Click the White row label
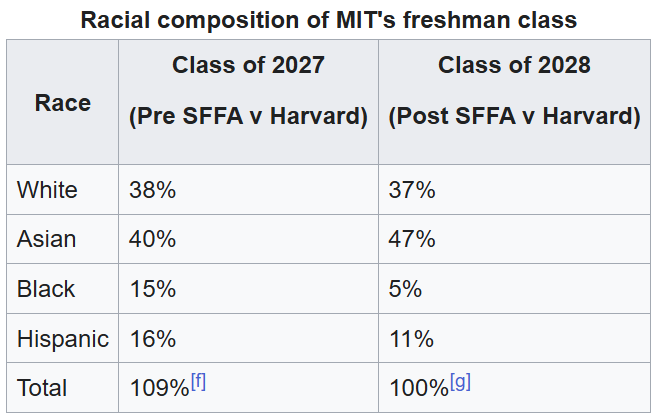 [x=47, y=190]
